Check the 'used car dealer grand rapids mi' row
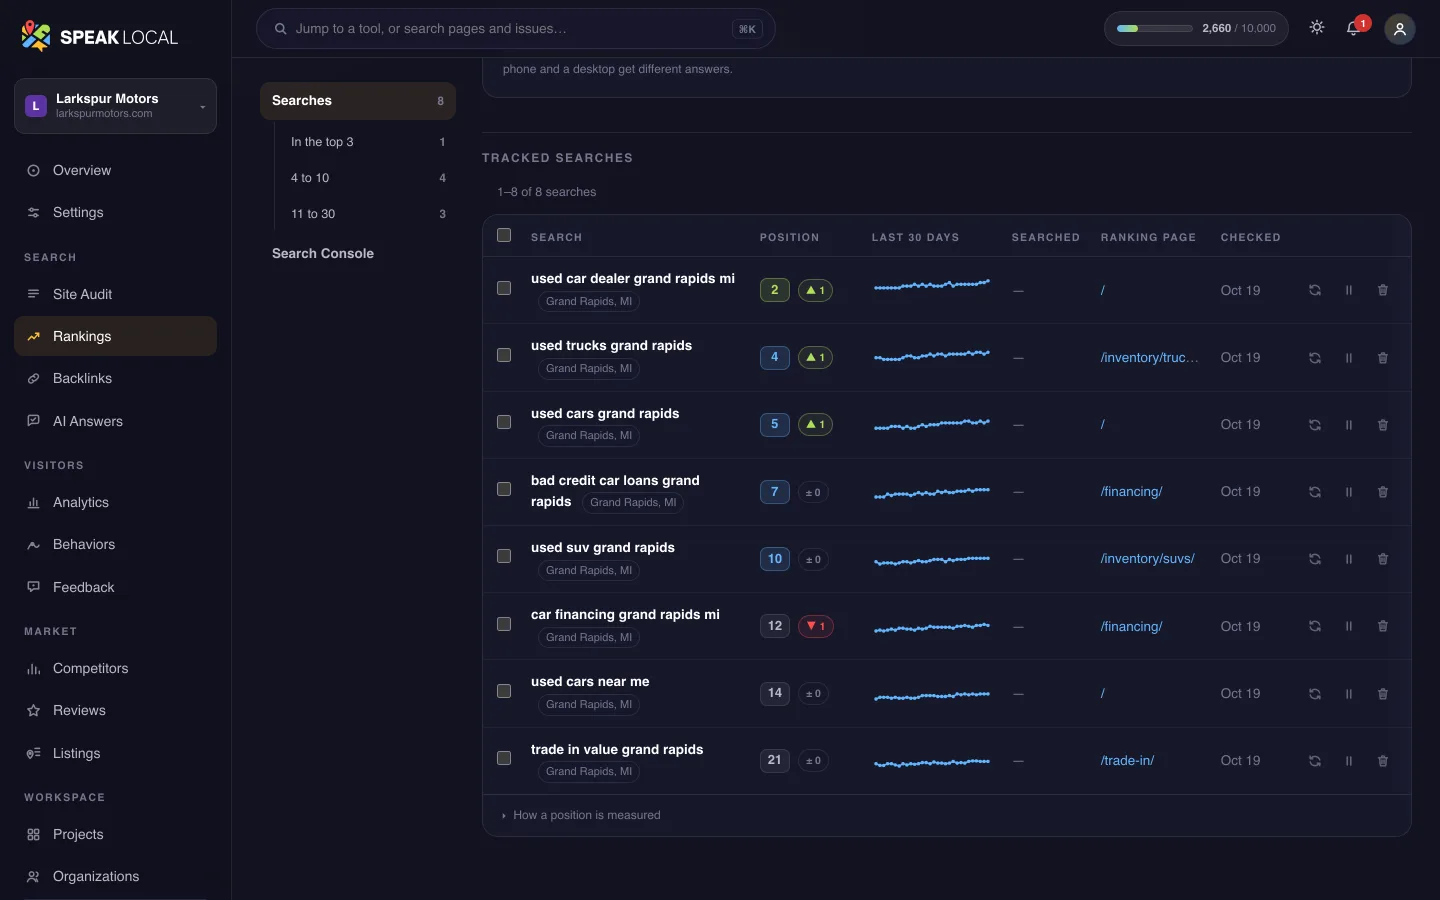Viewport: 1440px width, 900px height. 504,288
